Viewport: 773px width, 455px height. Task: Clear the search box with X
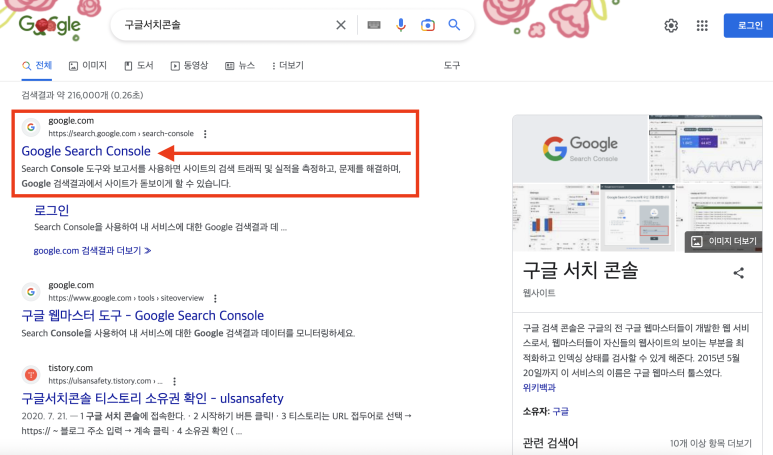(341, 25)
